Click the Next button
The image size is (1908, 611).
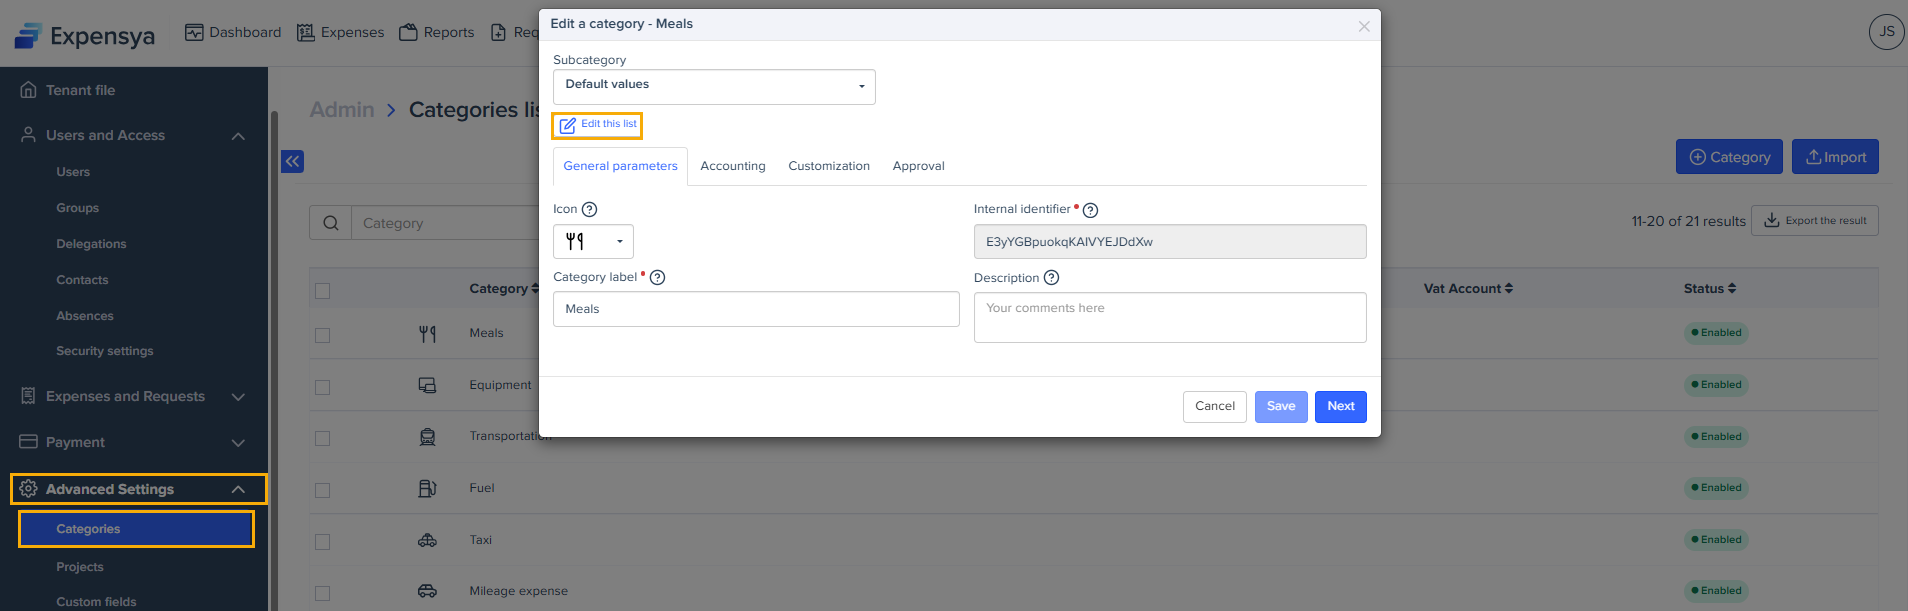click(x=1340, y=406)
